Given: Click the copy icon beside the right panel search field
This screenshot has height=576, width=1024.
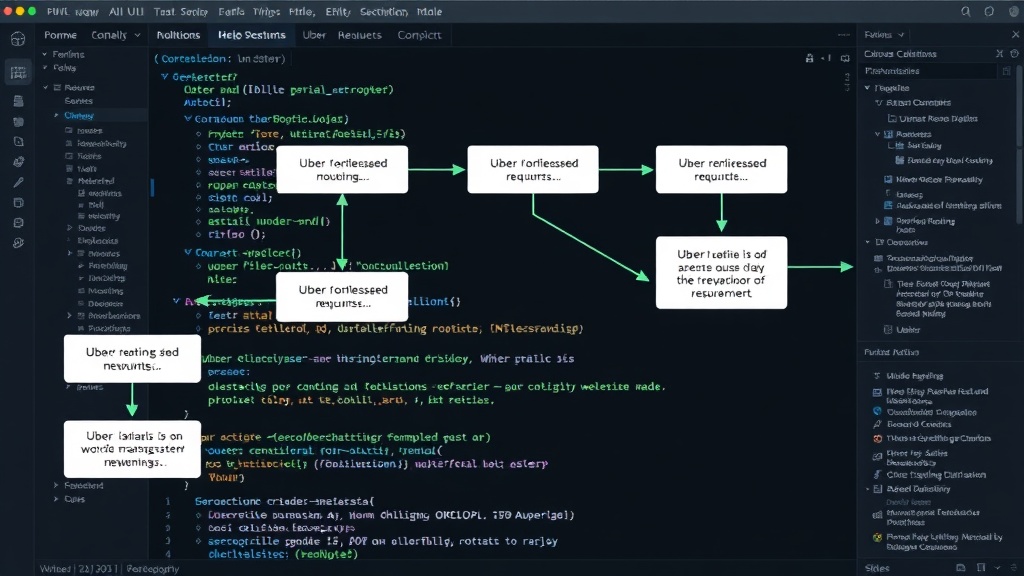Looking at the screenshot, I should click(x=1006, y=71).
